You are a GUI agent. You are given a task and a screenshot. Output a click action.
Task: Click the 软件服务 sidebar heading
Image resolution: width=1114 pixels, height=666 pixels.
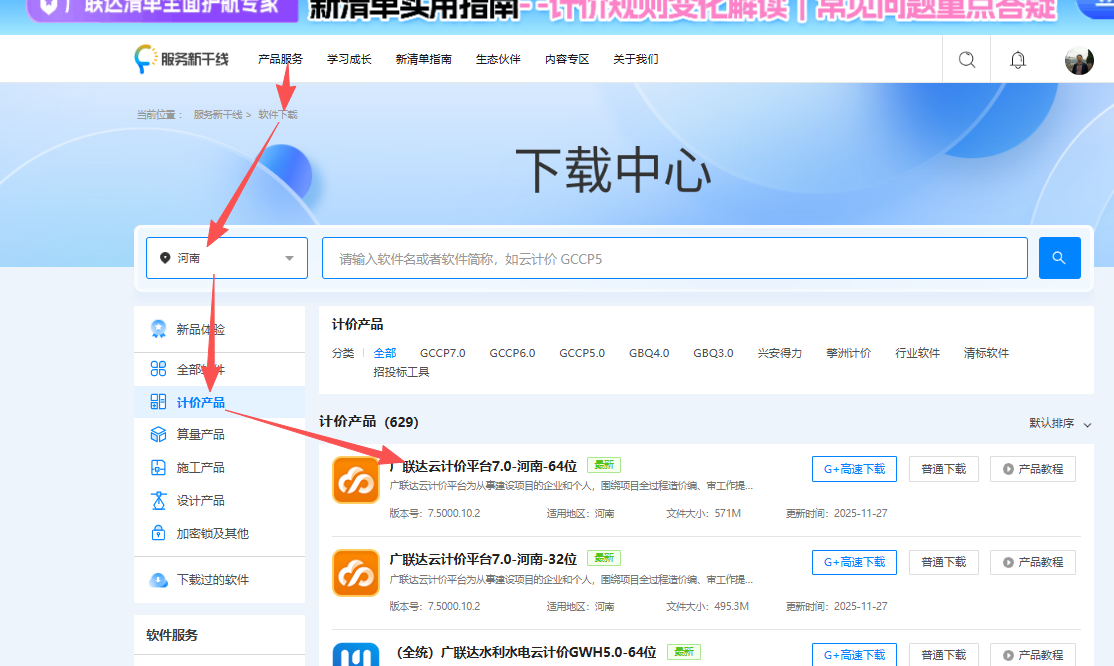[x=172, y=635]
